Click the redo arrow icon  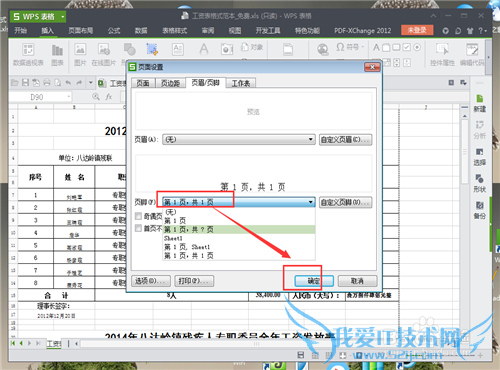[79, 82]
